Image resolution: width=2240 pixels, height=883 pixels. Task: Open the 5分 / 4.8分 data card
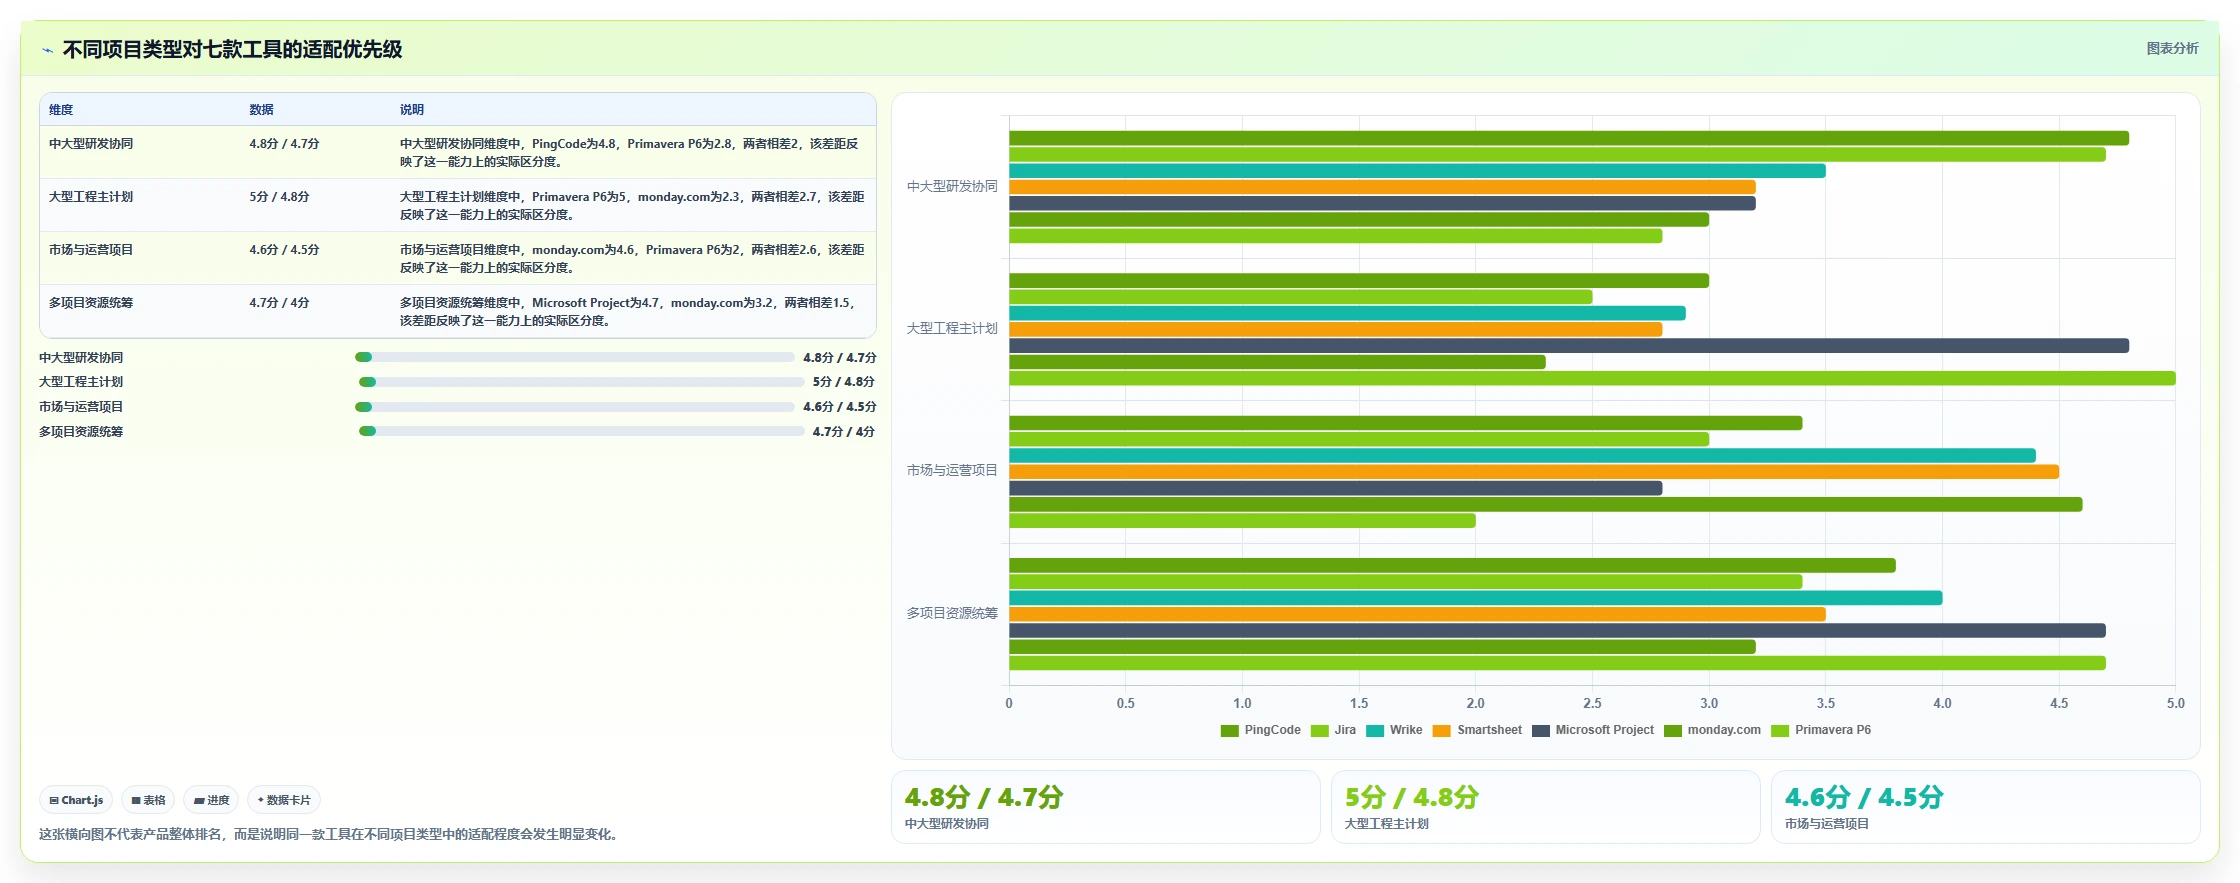[1546, 807]
